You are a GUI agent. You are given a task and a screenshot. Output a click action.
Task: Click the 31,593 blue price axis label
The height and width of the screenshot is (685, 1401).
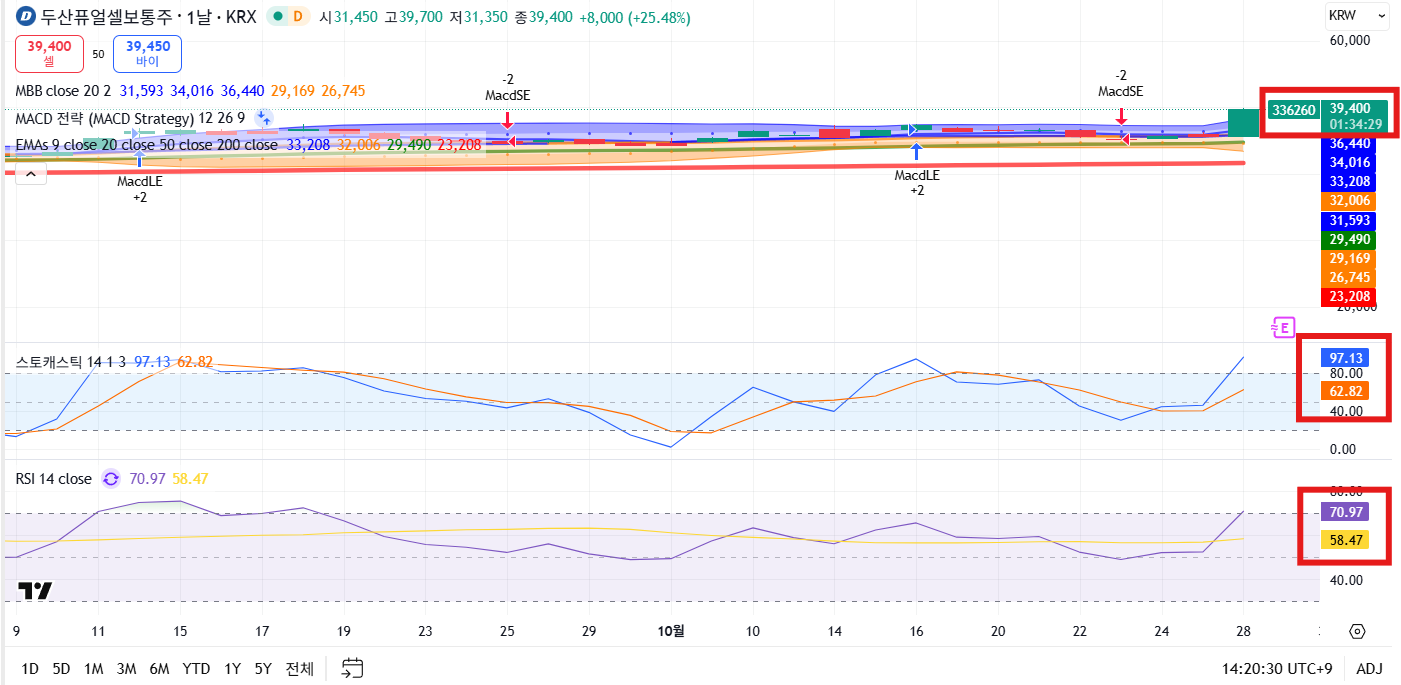[x=1350, y=220]
